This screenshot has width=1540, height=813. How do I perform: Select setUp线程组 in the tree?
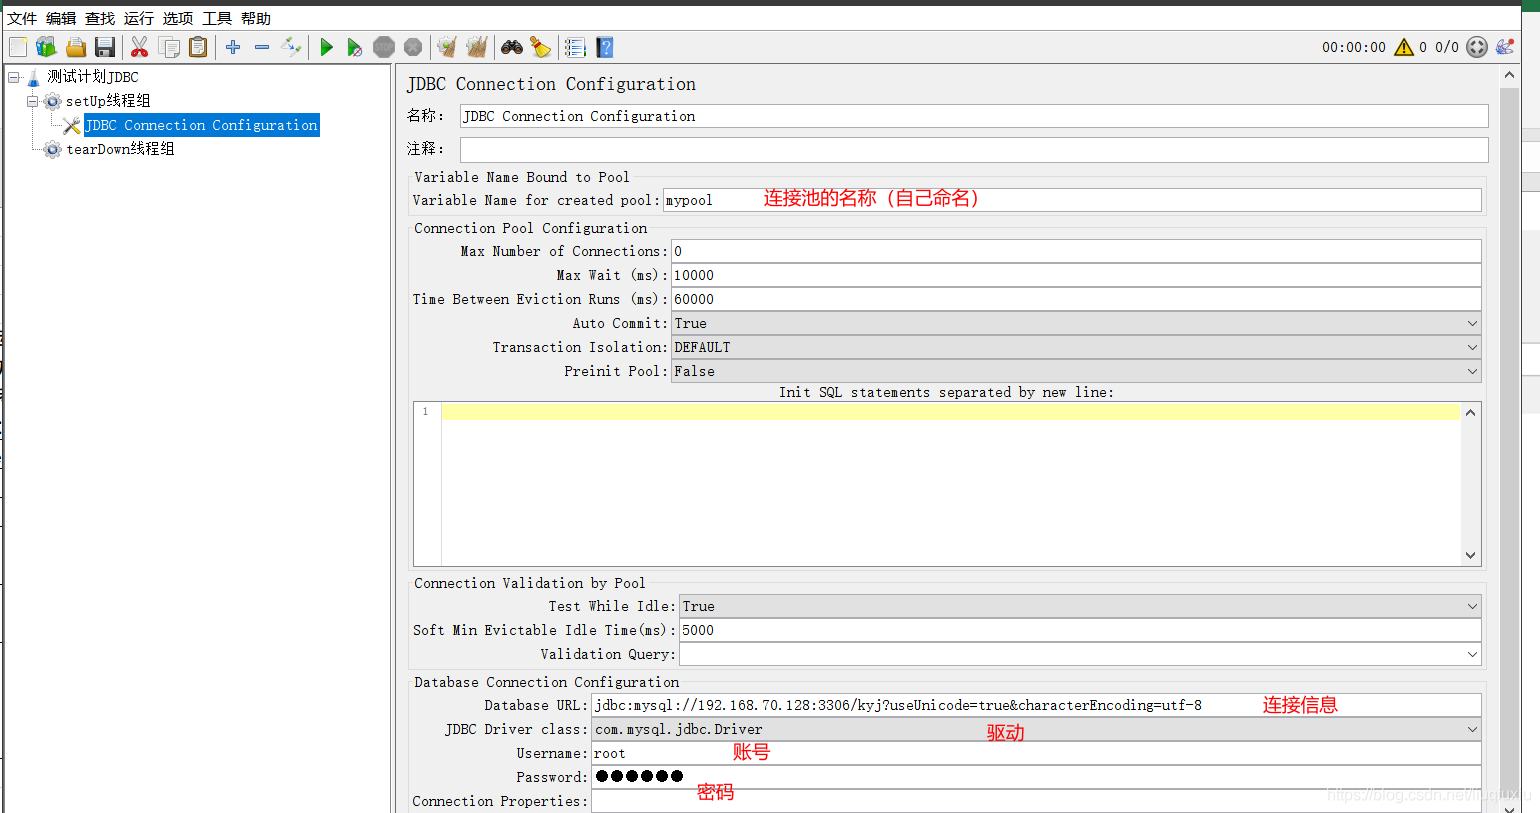(x=108, y=101)
